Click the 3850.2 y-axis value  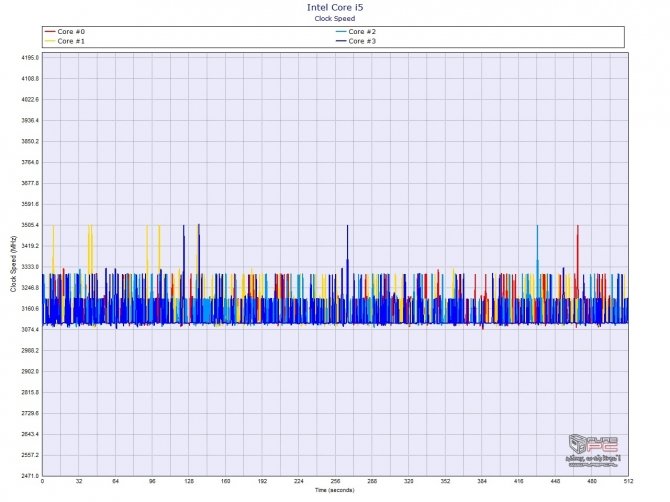[x=30, y=141]
